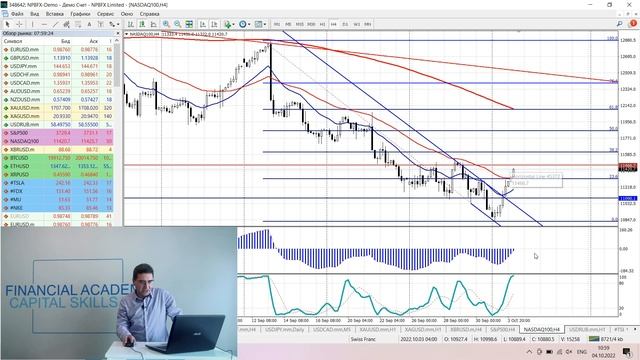The image size is (640, 360).
Task: Select the Trendline drawing tool
Action: 55,24
